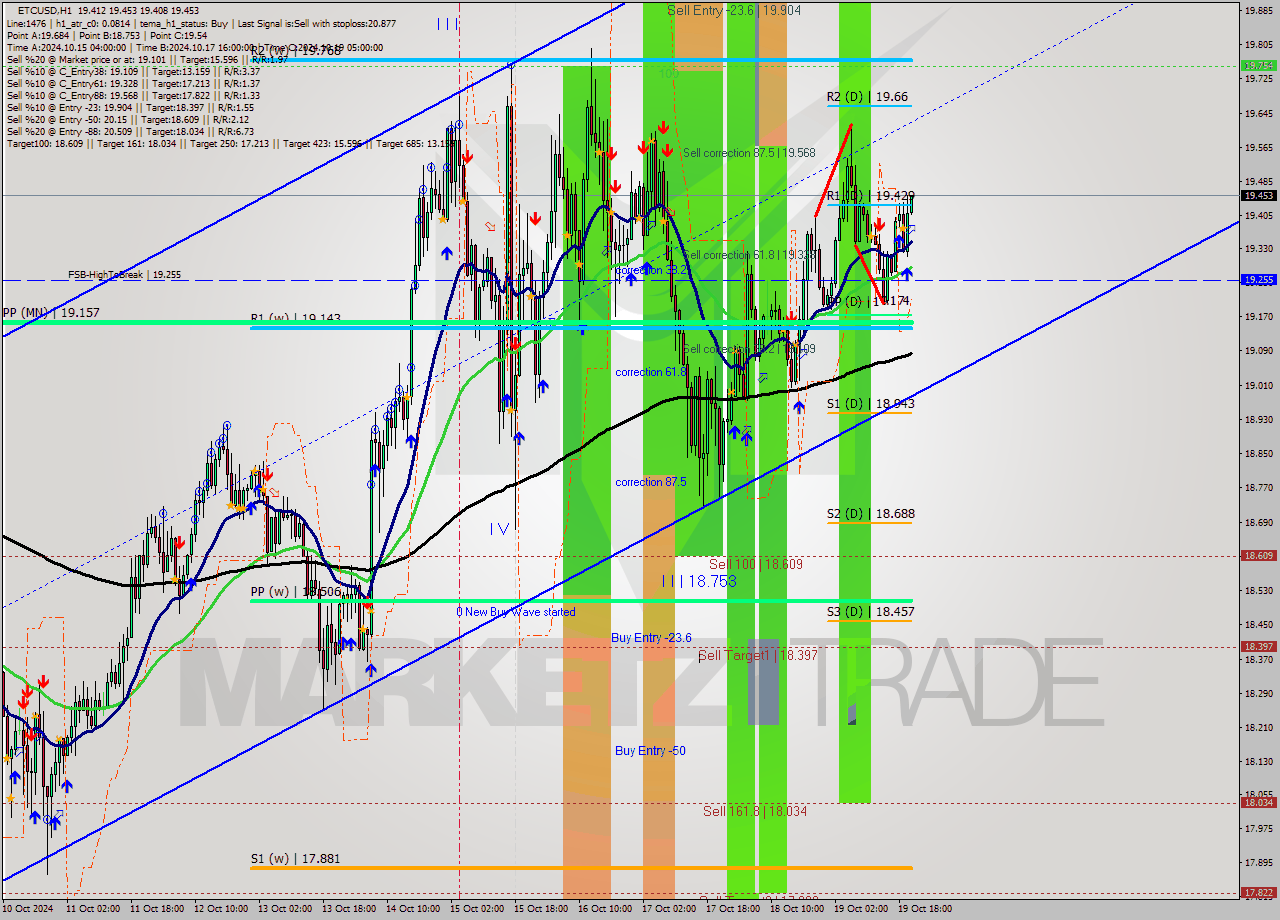Click the 'S2 (D) | 18.688' support label

point(870,514)
